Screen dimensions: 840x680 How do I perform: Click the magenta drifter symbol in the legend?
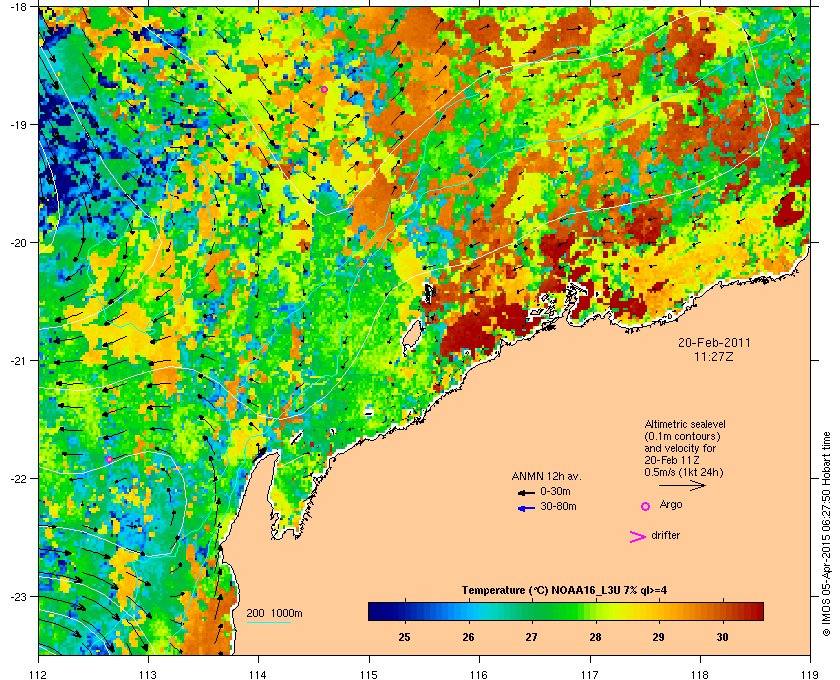(638, 537)
